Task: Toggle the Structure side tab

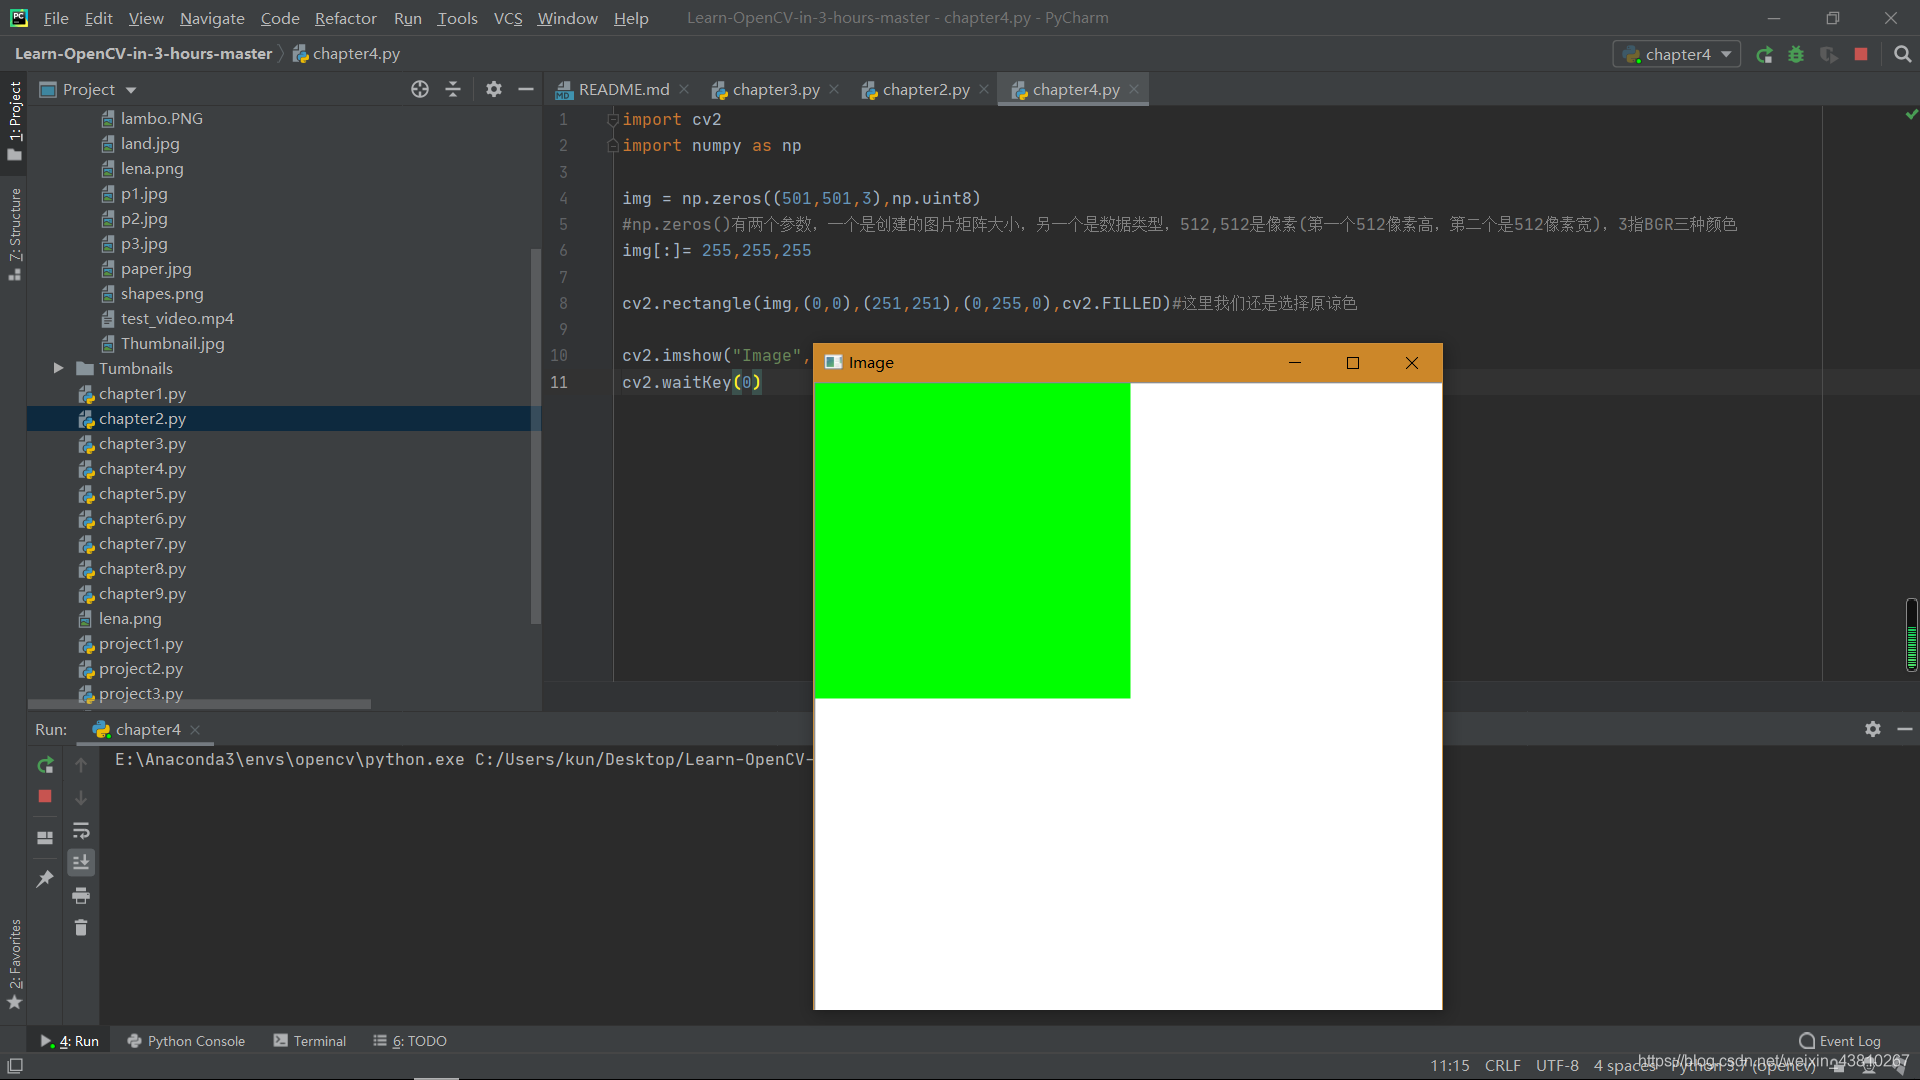Action: [14, 234]
